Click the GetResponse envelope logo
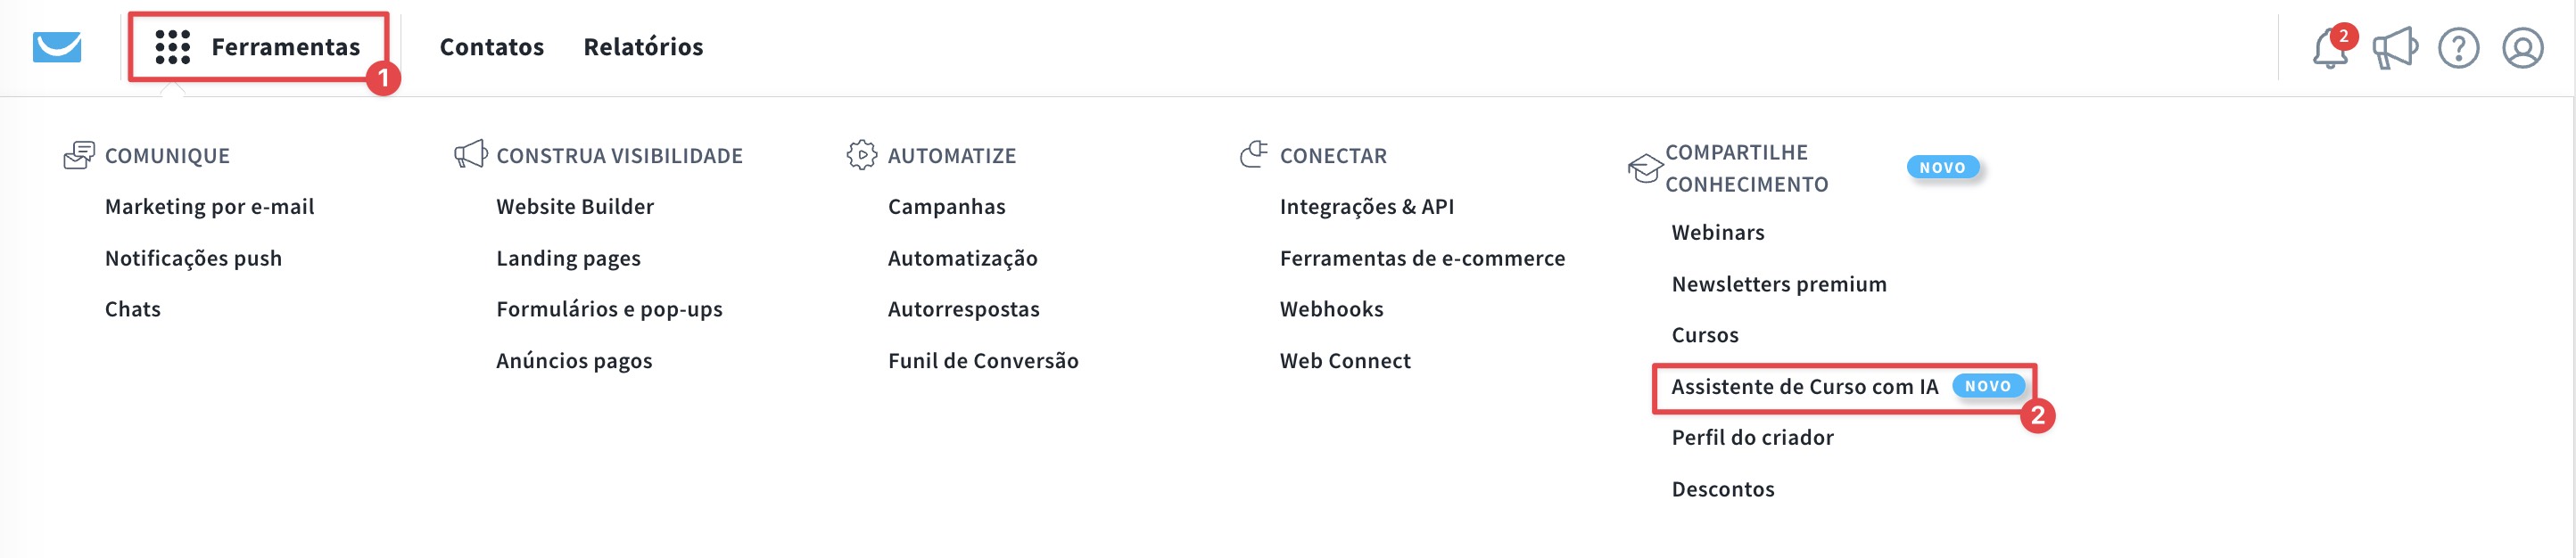Screen dimensions: 2576x558 pos(57,47)
